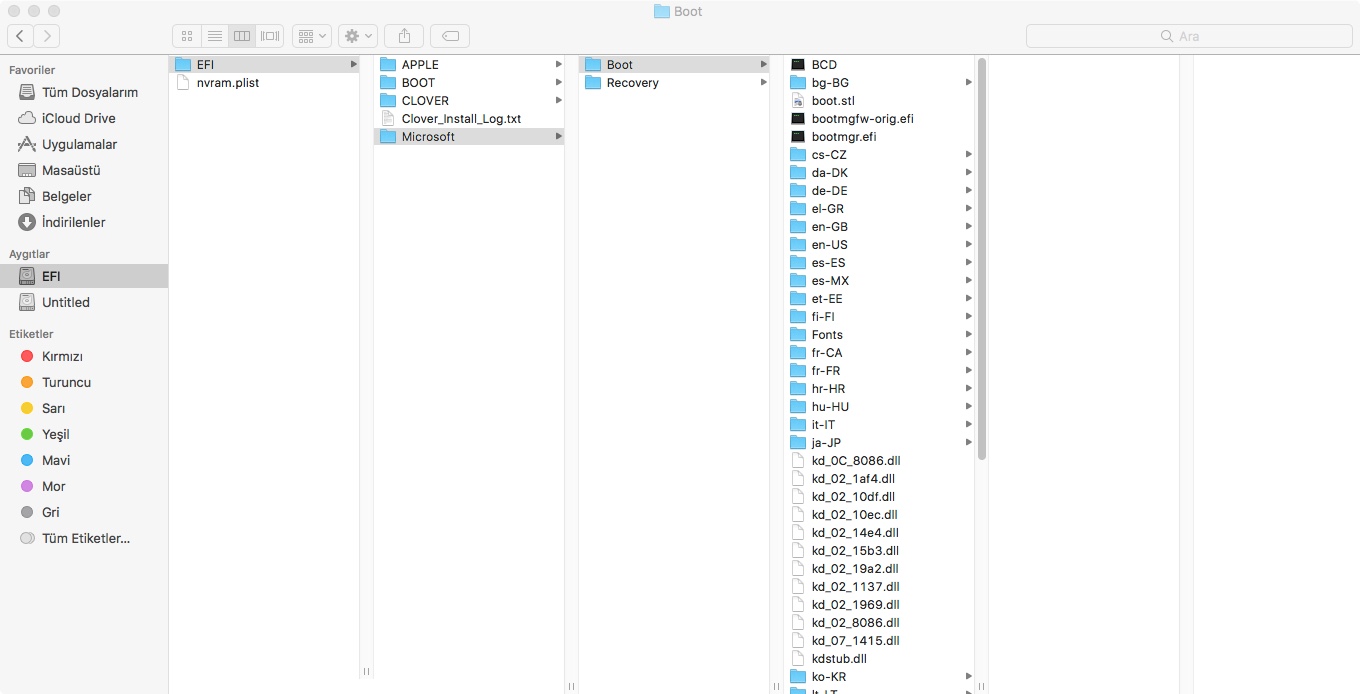Image resolution: width=1360 pixels, height=694 pixels.
Task: Select İndirilenler in the sidebar
Action: click(73, 222)
